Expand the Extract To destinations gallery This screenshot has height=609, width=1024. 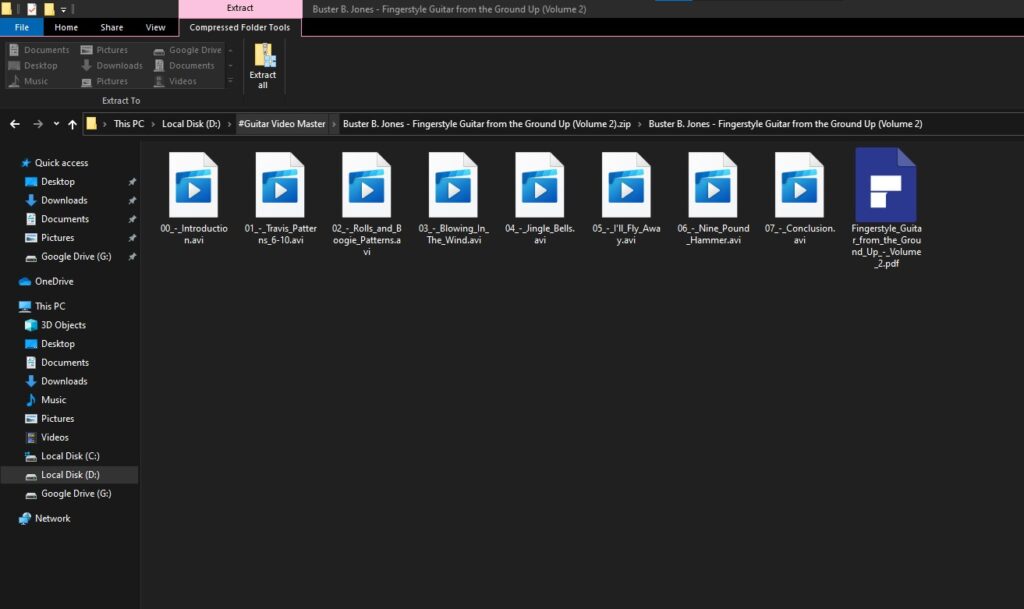[231, 80]
